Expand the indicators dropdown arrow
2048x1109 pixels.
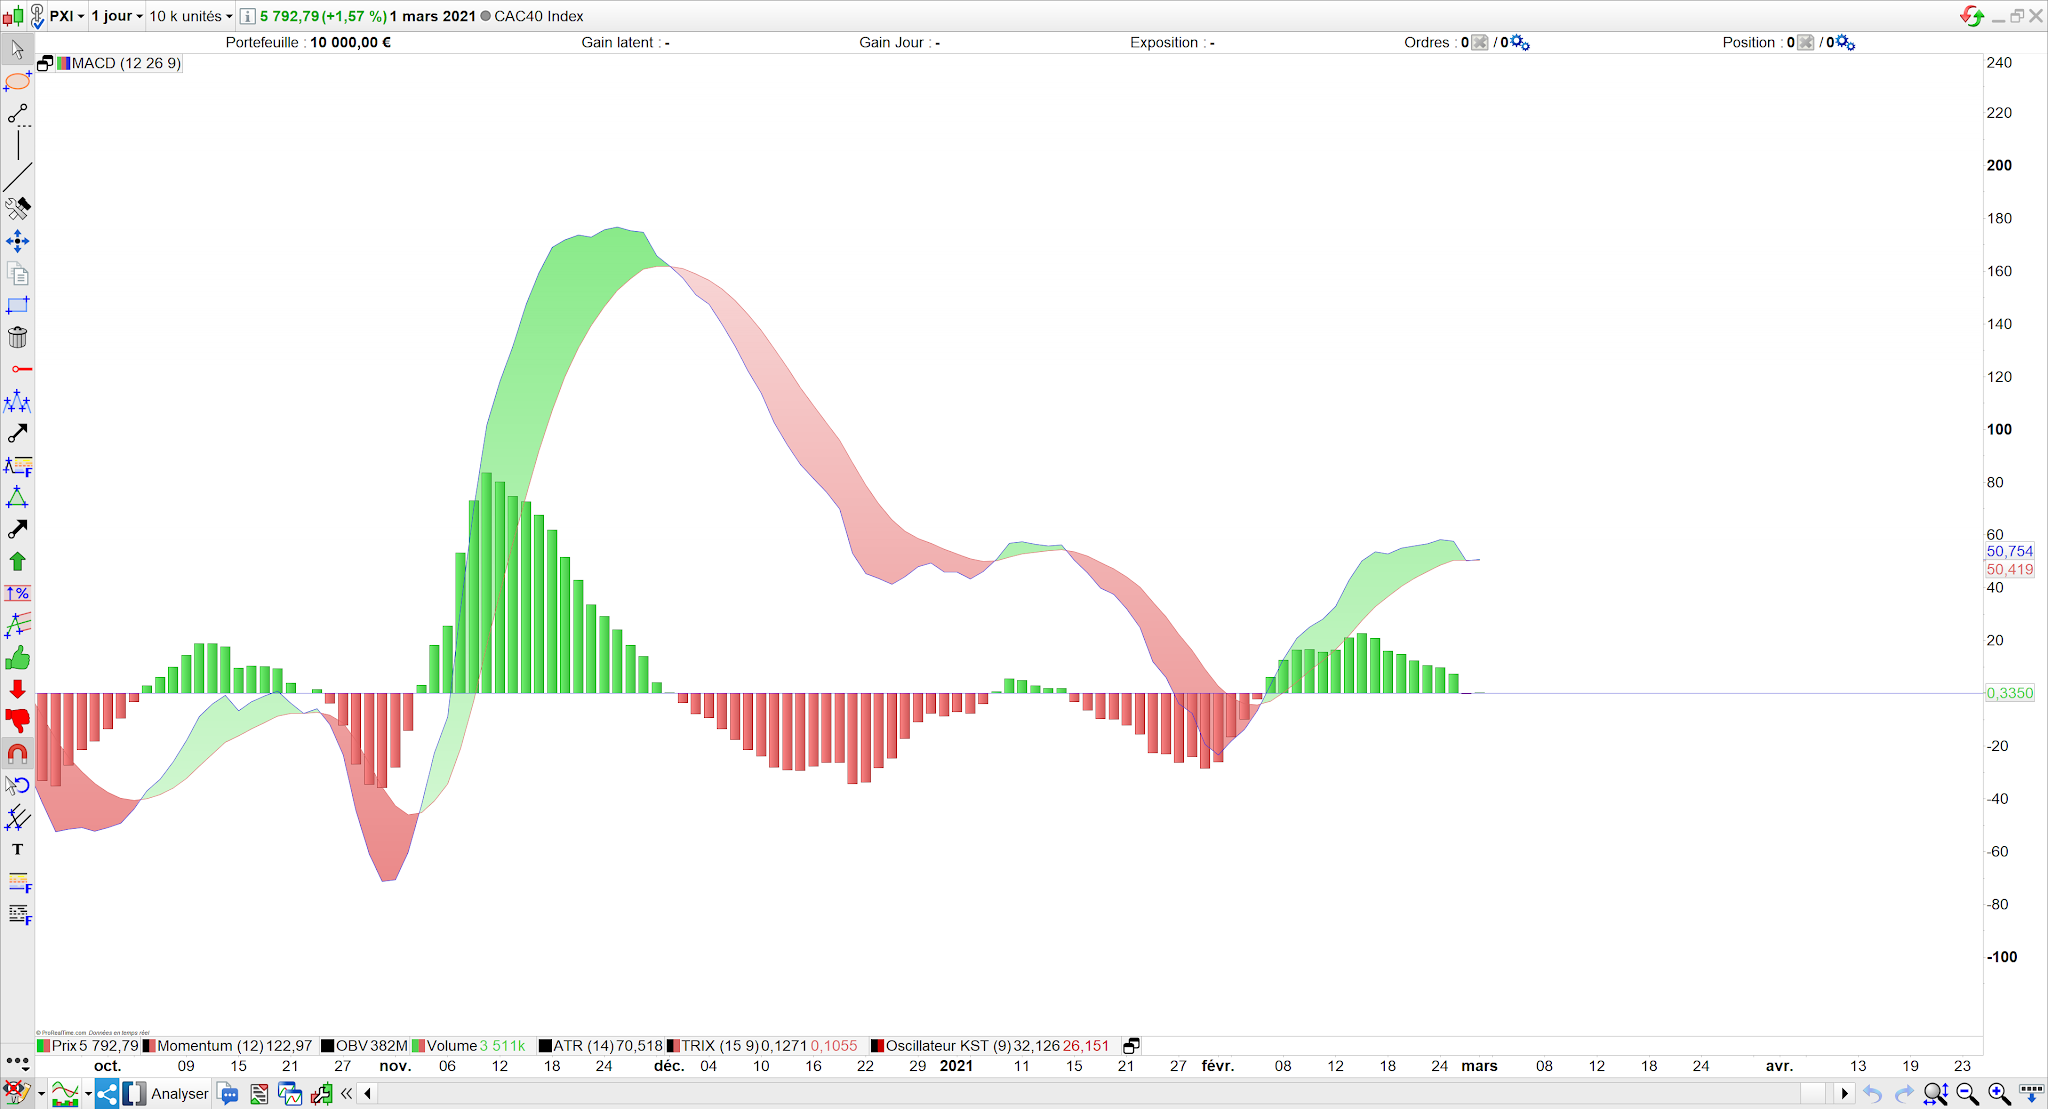pyautogui.click(x=88, y=1094)
